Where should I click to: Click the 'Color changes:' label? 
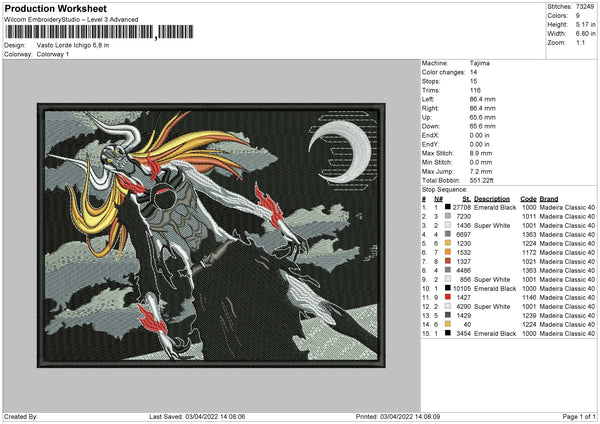pyautogui.click(x=443, y=72)
